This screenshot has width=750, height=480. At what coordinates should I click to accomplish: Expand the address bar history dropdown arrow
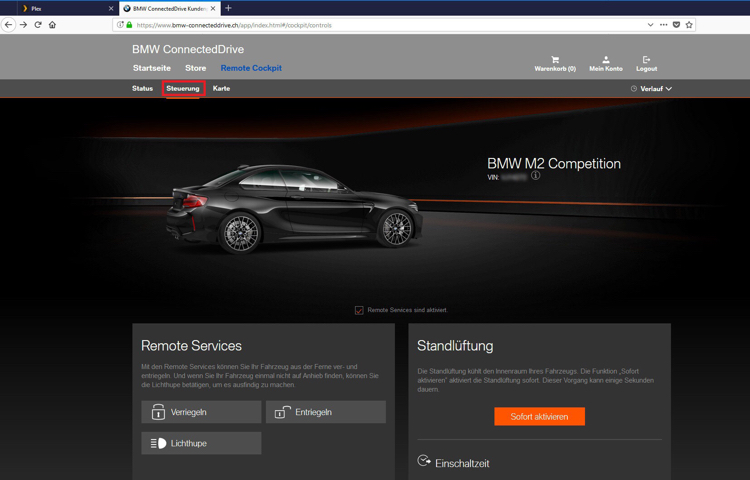click(x=651, y=25)
